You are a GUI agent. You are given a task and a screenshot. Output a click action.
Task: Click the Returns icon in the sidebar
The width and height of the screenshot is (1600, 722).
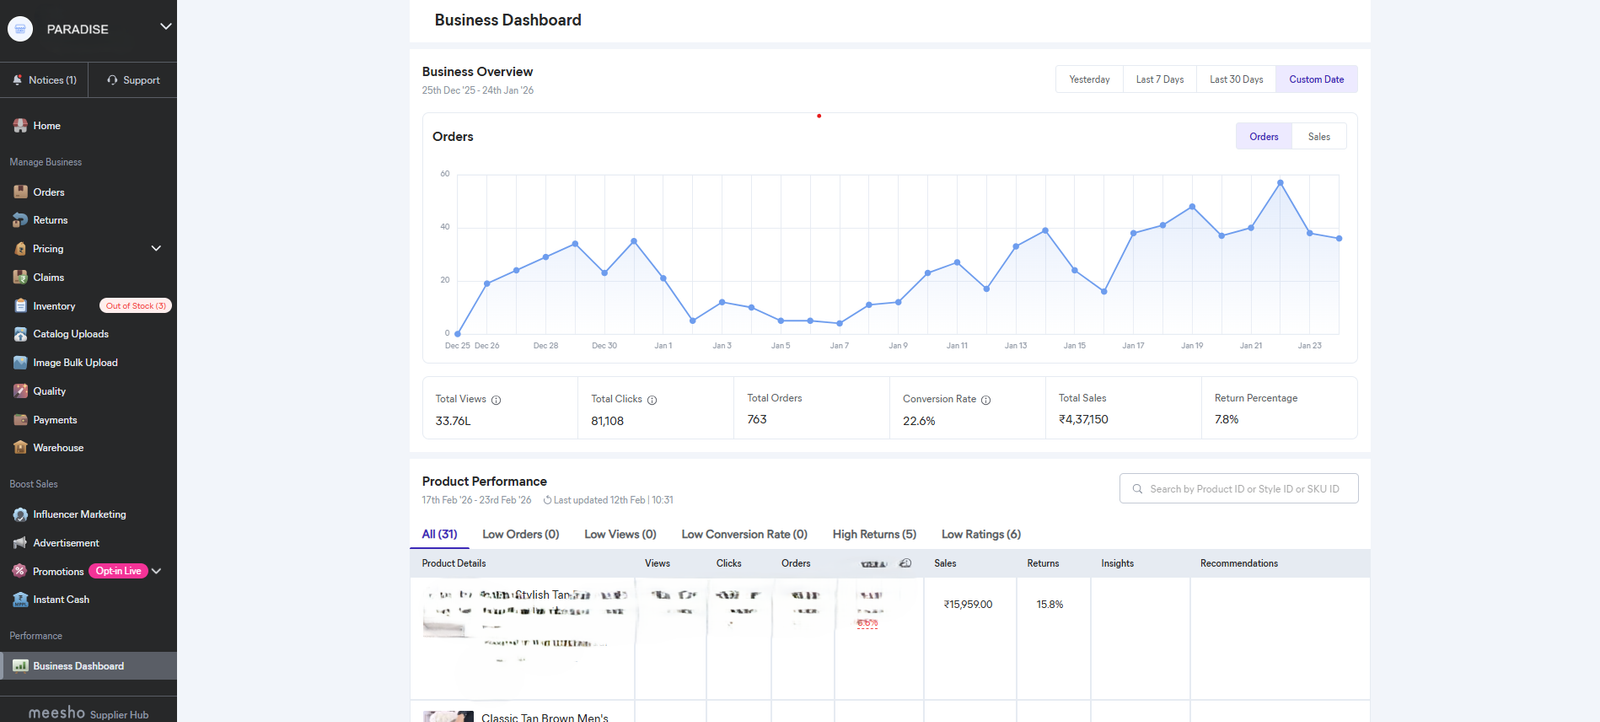point(20,220)
